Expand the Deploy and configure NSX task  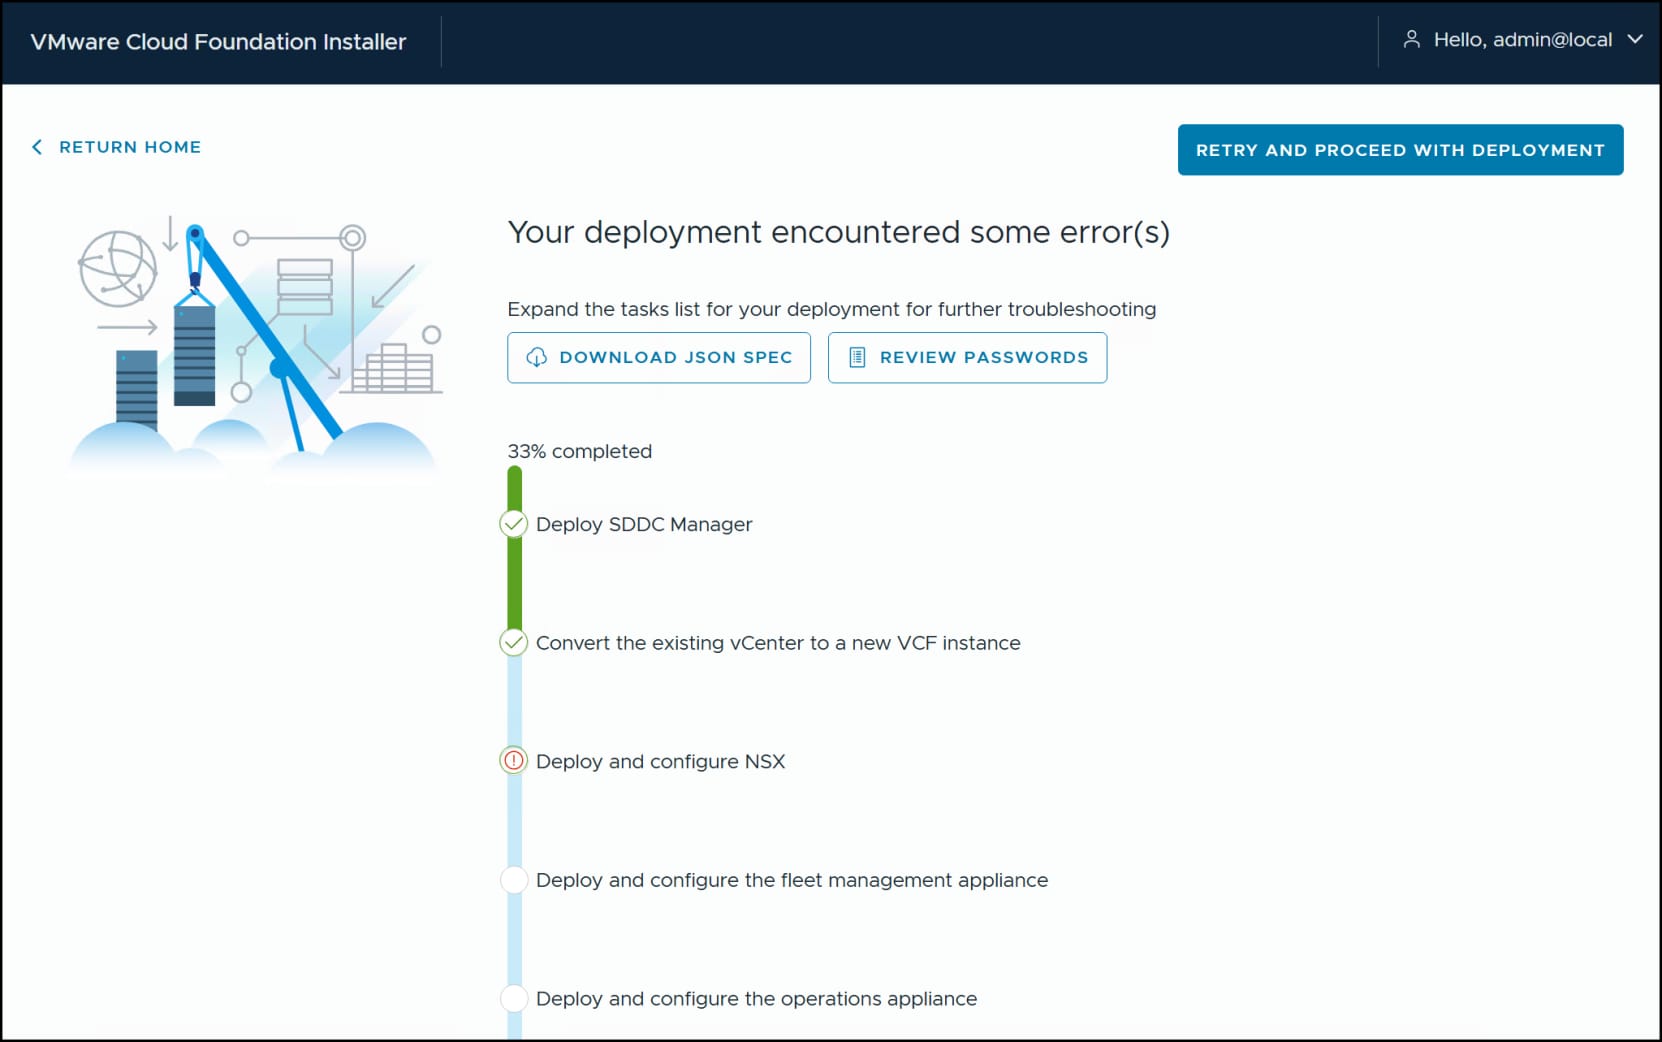click(660, 762)
